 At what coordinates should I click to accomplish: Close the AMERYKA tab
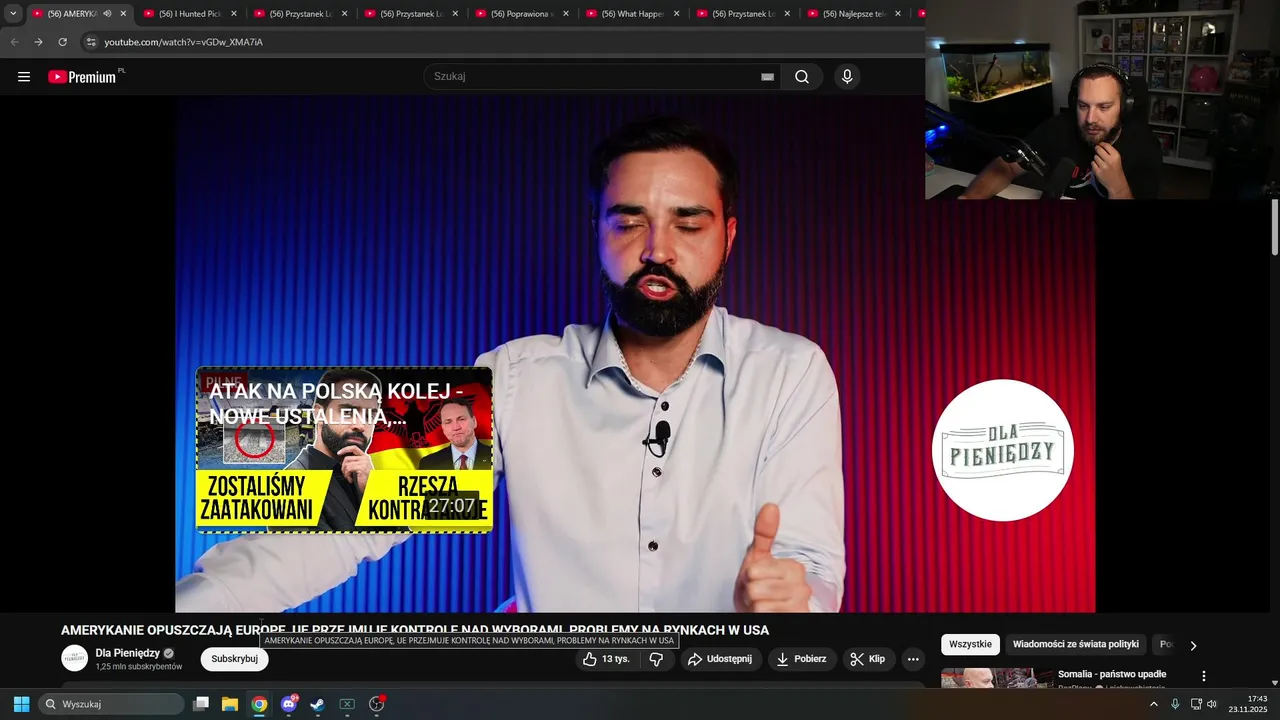point(123,14)
